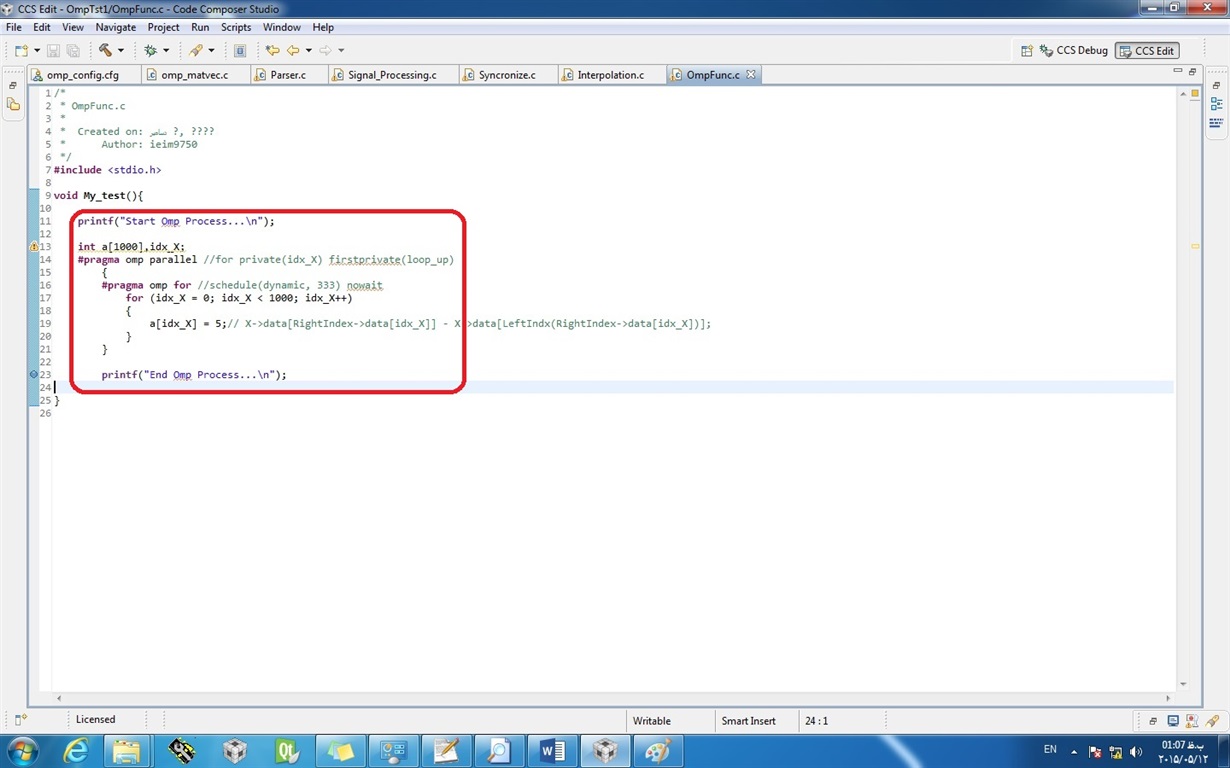Switch to the Syncronize.c tab
1230x768 pixels.
click(507, 75)
